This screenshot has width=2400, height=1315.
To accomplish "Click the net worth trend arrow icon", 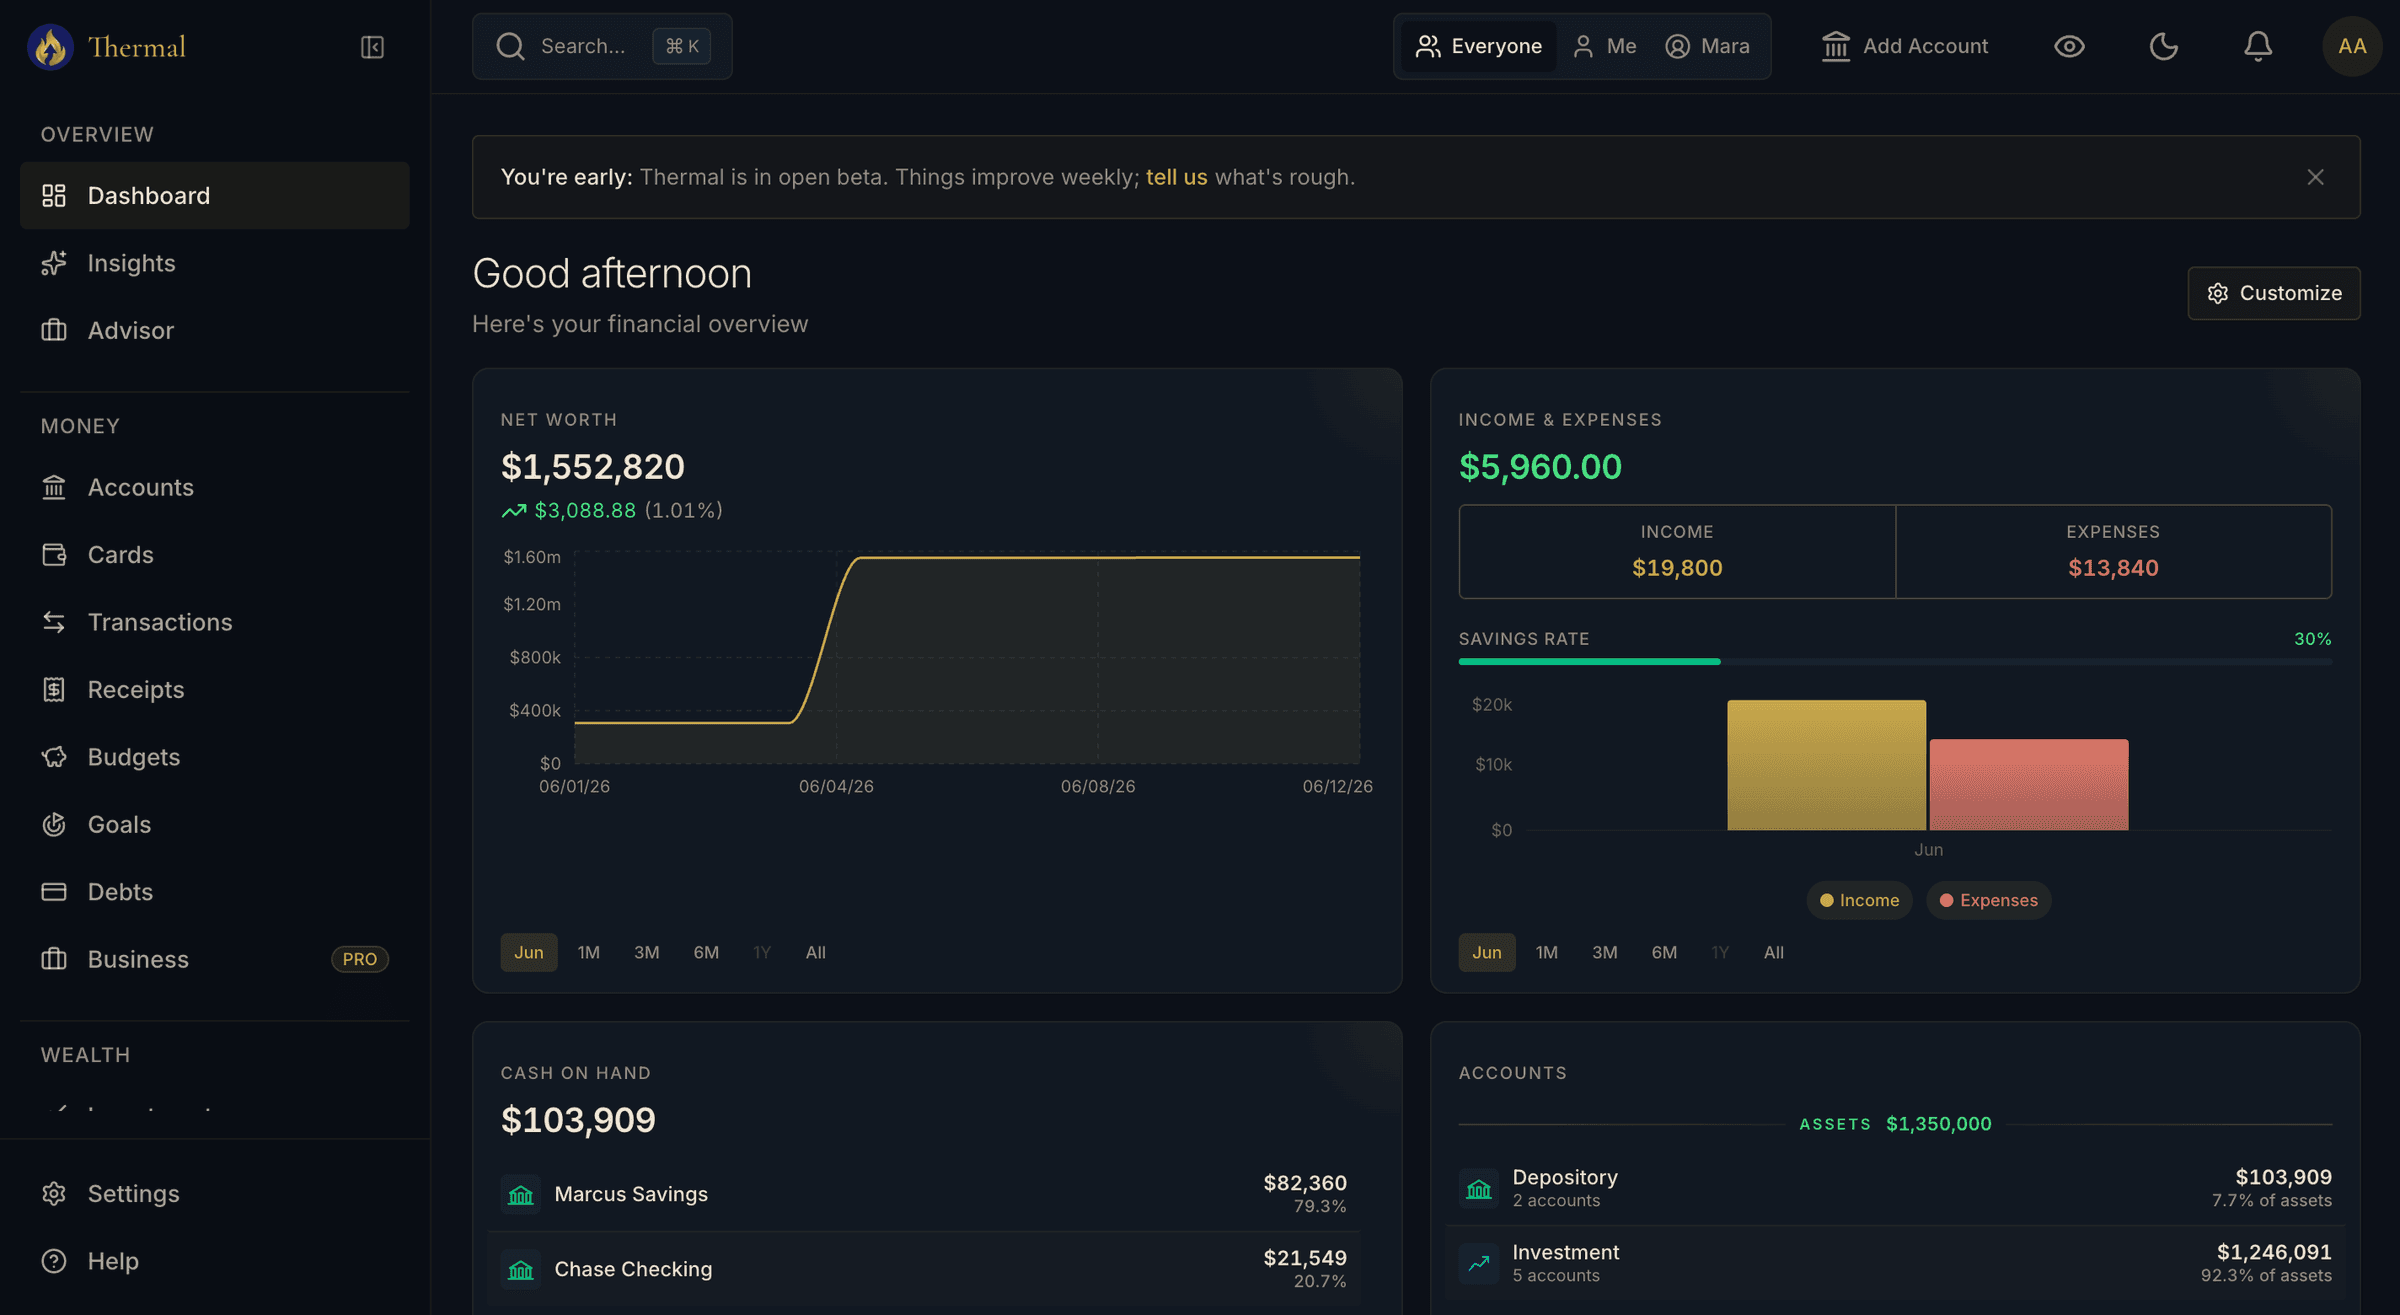I will (513, 511).
